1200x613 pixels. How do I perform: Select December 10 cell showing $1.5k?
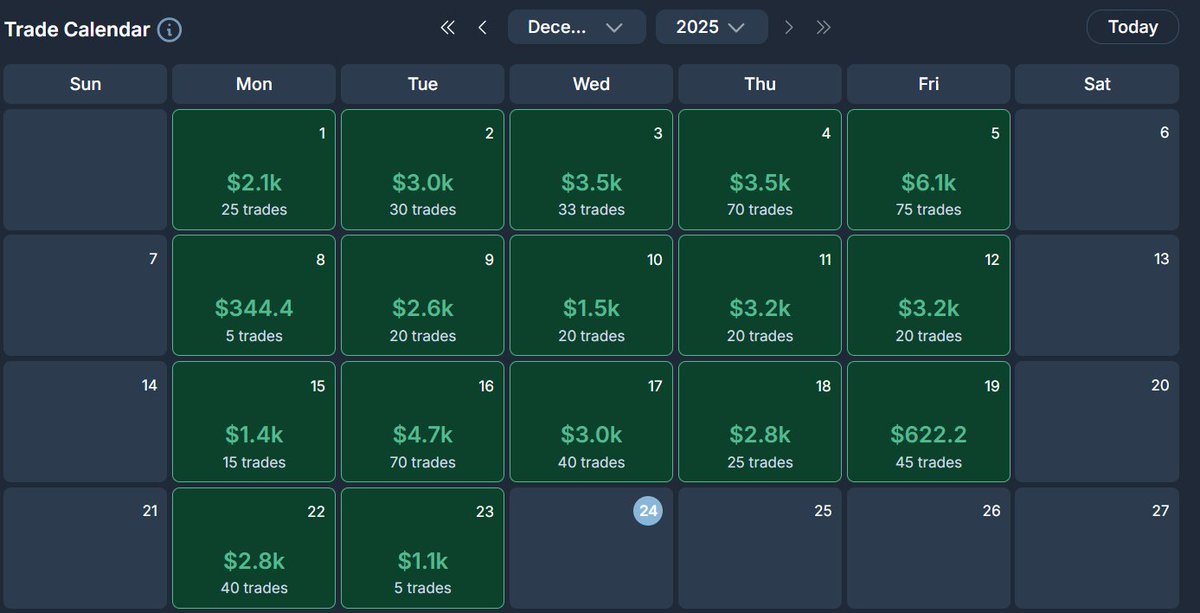591,296
